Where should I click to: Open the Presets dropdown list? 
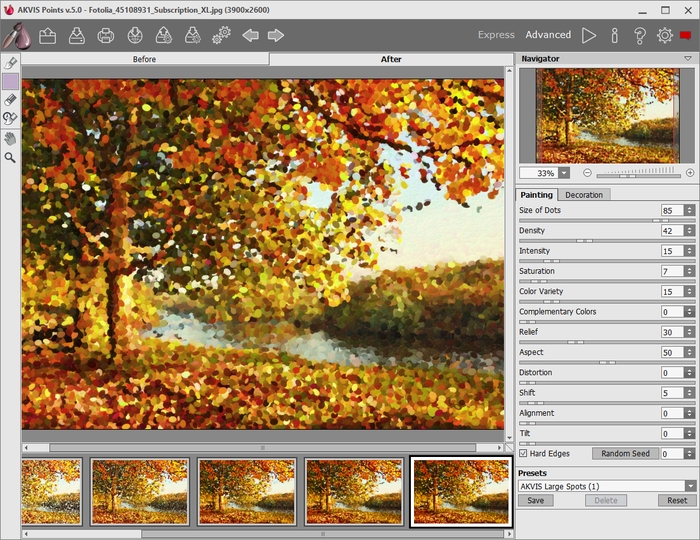pos(691,486)
